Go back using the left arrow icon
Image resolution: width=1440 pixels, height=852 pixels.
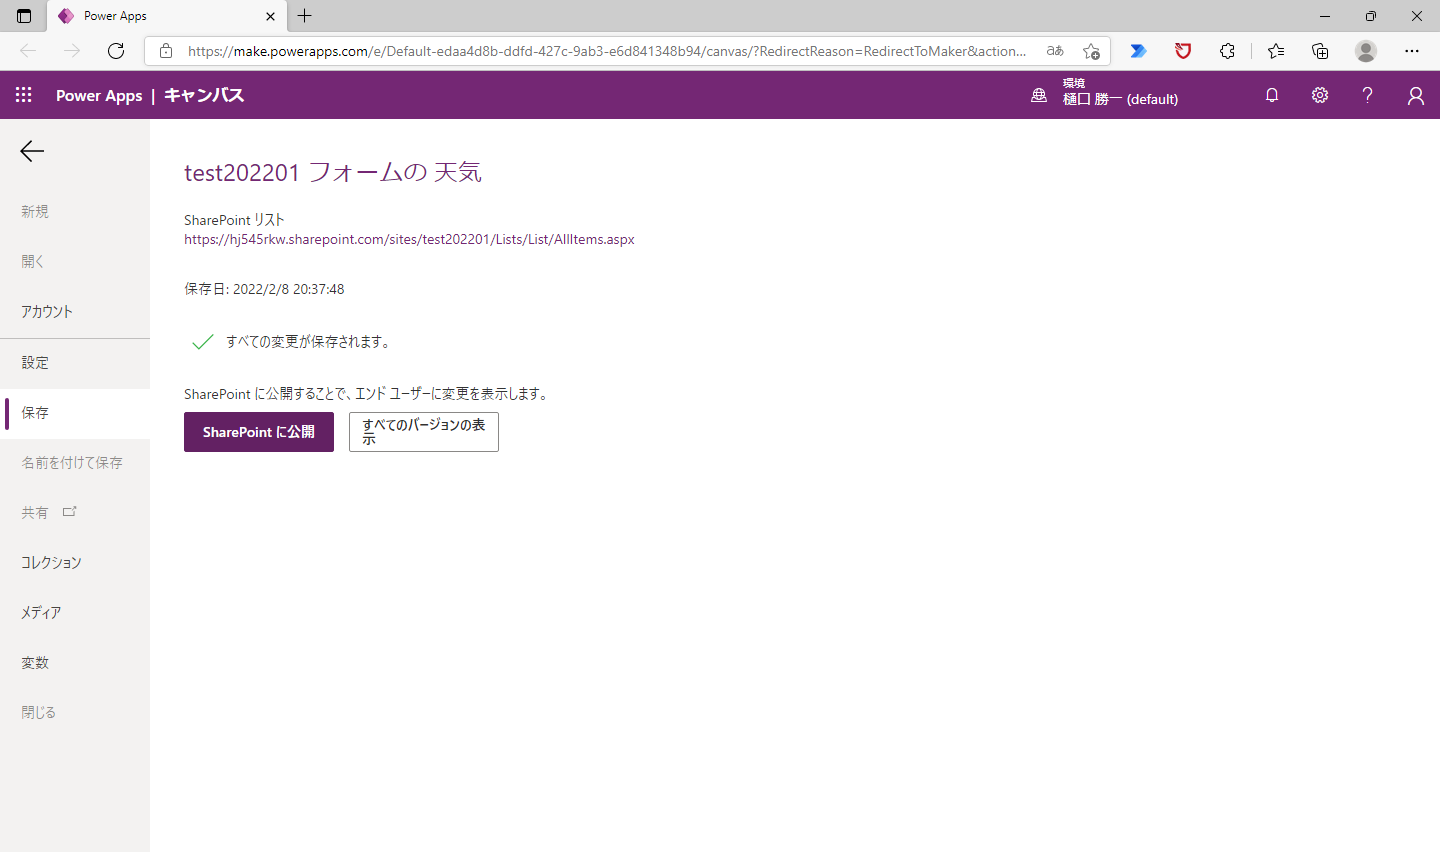click(x=32, y=151)
